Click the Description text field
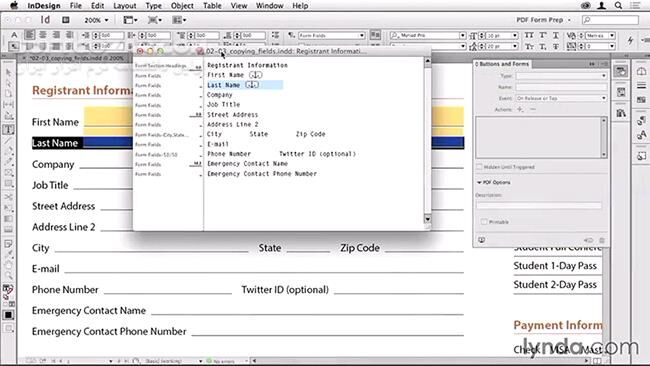 [x=539, y=205]
